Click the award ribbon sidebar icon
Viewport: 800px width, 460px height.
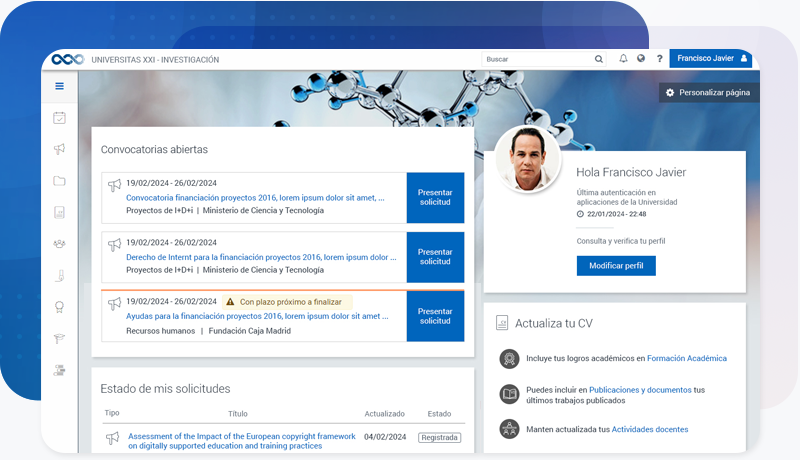coord(59,307)
